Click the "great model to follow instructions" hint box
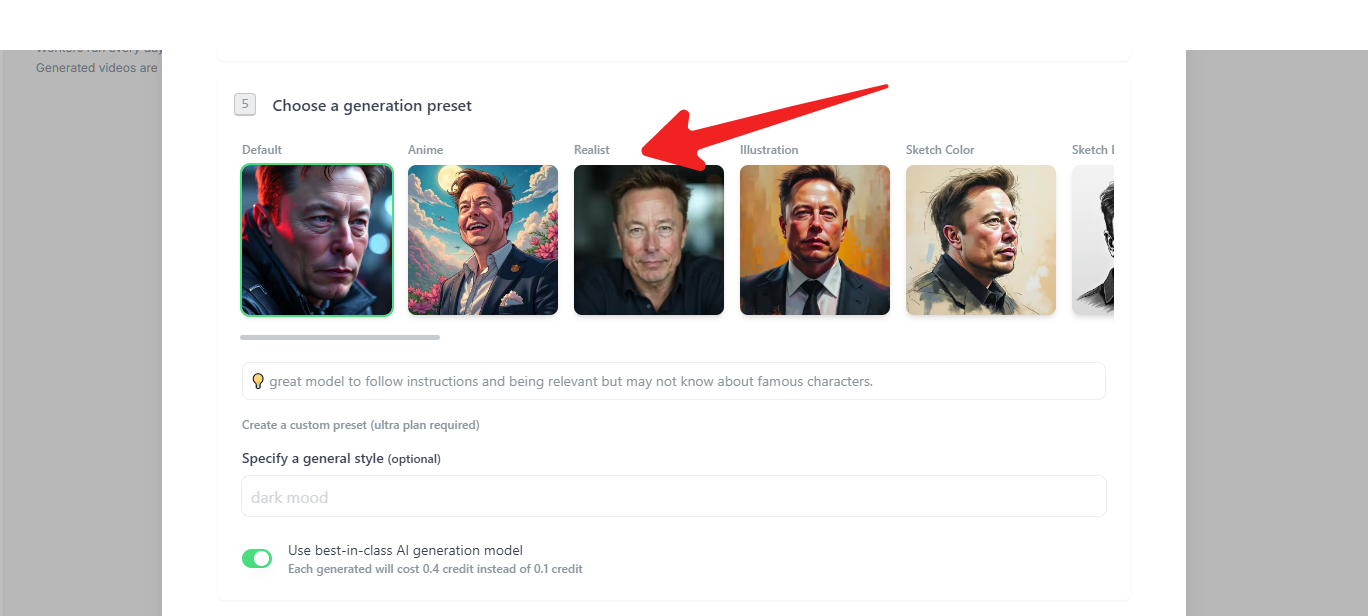The height and width of the screenshot is (616, 1368). [x=673, y=381]
